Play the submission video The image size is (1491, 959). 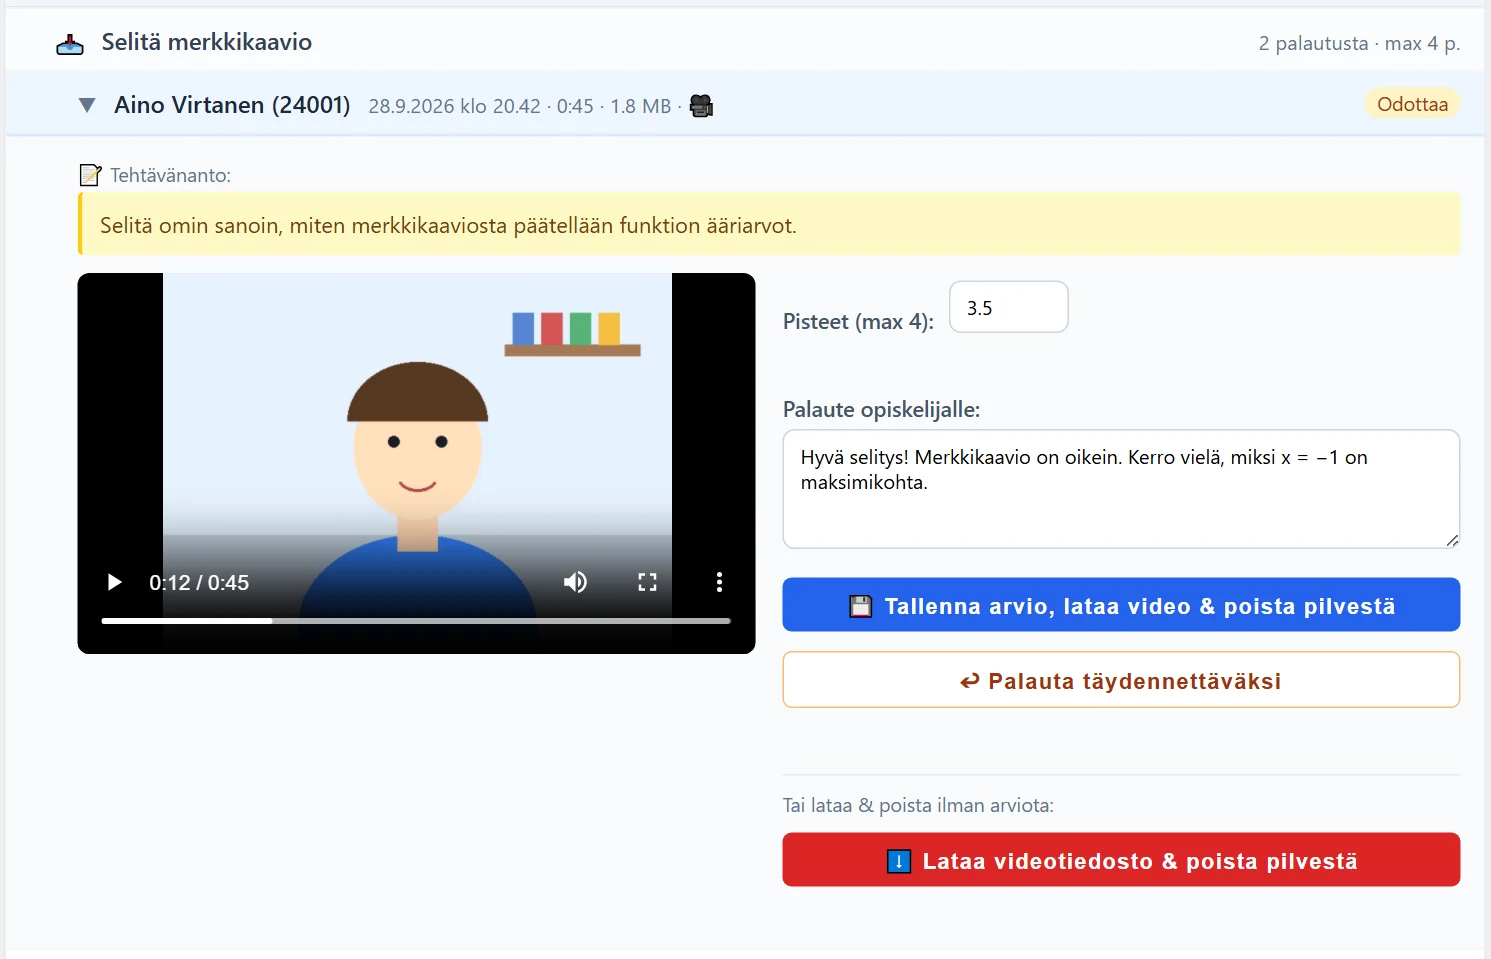(114, 582)
